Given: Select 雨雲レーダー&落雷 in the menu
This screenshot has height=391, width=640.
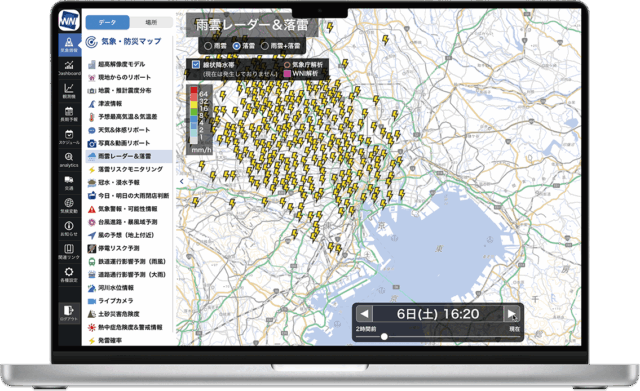Looking at the screenshot, I should (129, 156).
